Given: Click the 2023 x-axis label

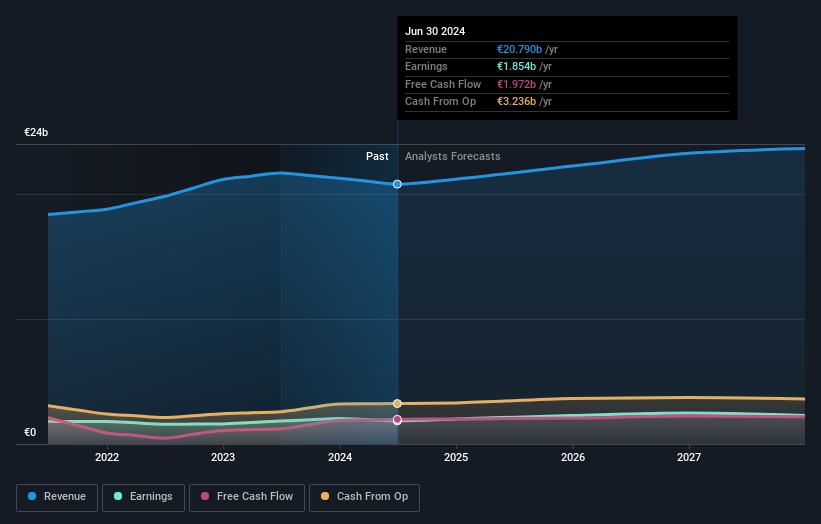Looking at the screenshot, I should pos(223,458).
